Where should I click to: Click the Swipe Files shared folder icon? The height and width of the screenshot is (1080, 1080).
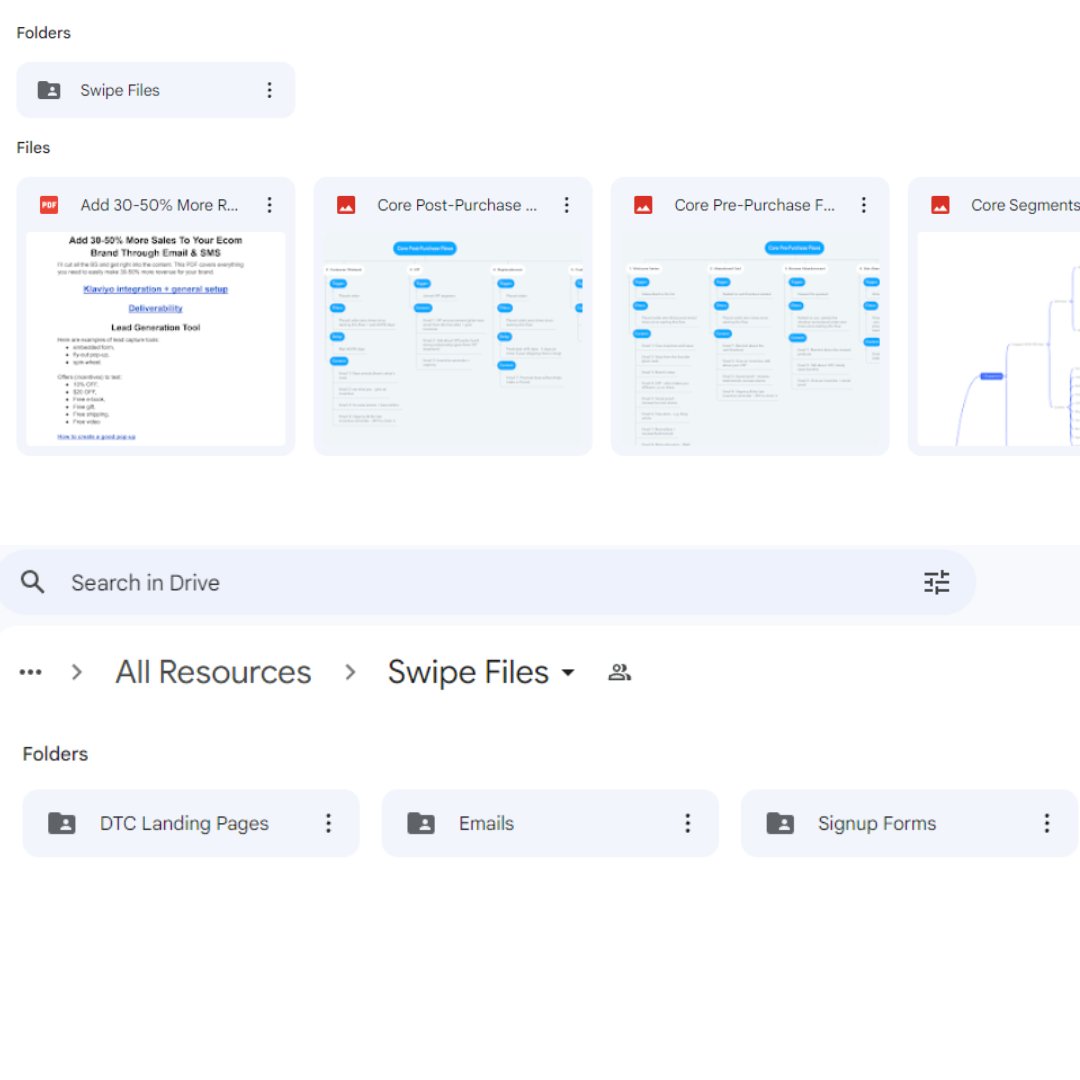(49, 90)
